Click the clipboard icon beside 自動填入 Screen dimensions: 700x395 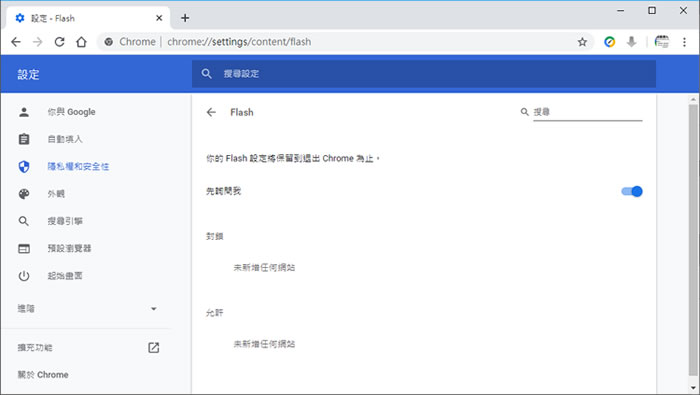[24, 139]
